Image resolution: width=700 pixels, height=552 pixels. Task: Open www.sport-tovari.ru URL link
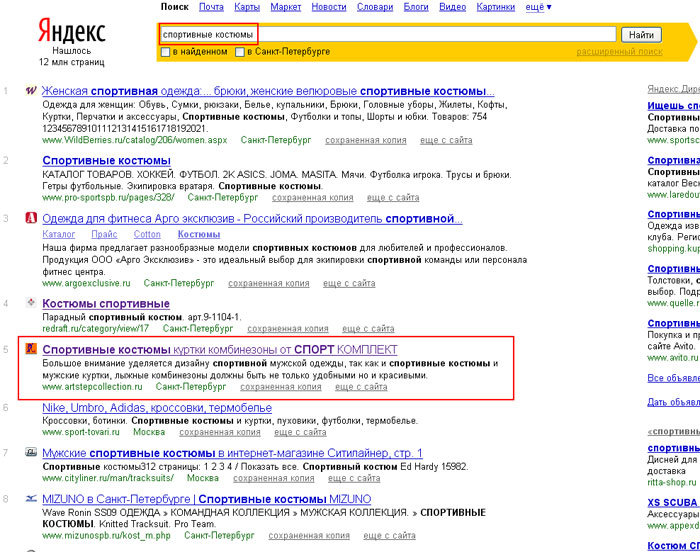81,432
